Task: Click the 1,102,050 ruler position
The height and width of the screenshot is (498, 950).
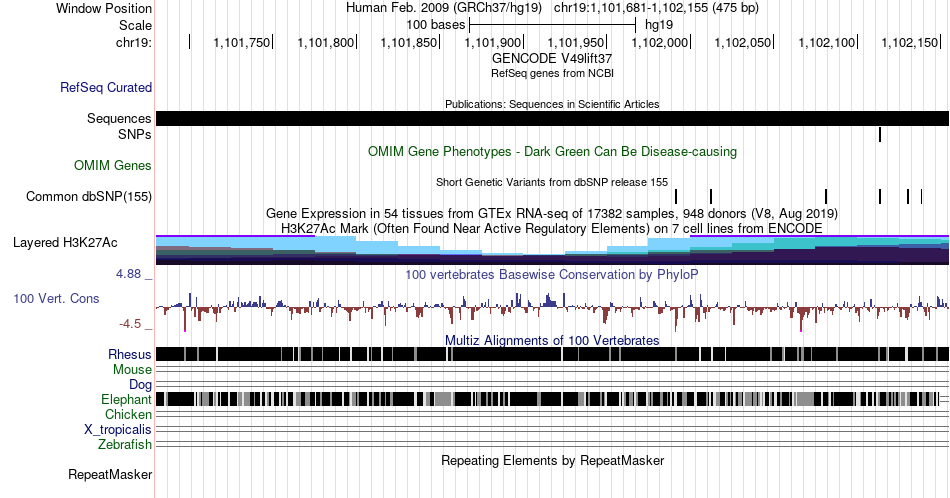Action: 743,42
